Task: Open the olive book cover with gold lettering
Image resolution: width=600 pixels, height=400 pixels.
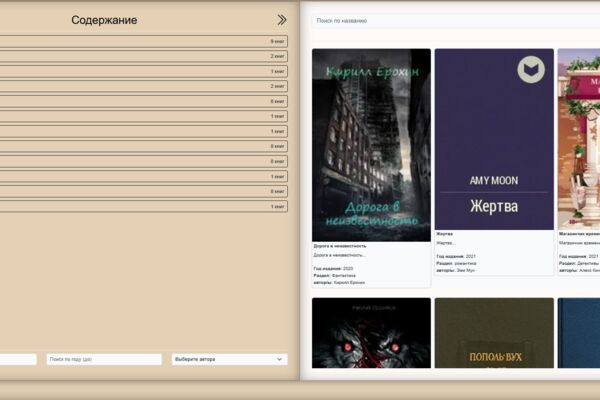Action: (x=494, y=333)
